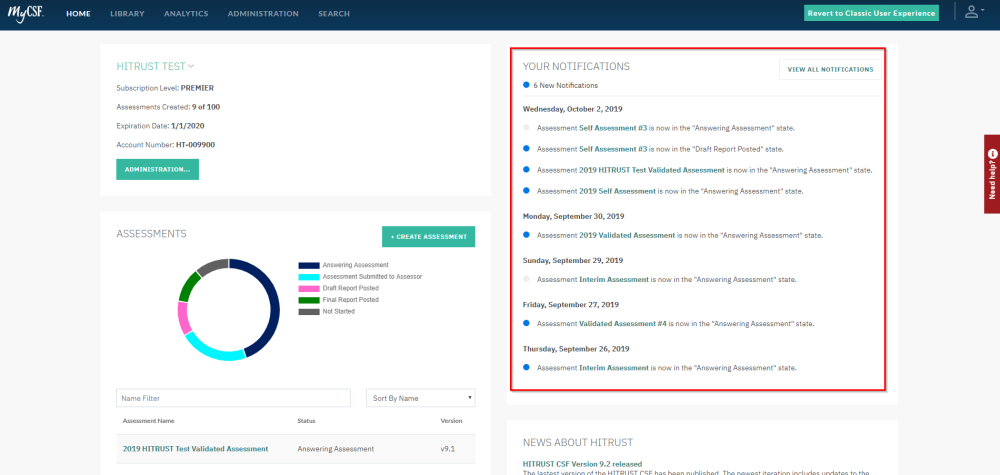
Task: Expand the HITRUST TEST organization dropdown
Action: (155, 66)
